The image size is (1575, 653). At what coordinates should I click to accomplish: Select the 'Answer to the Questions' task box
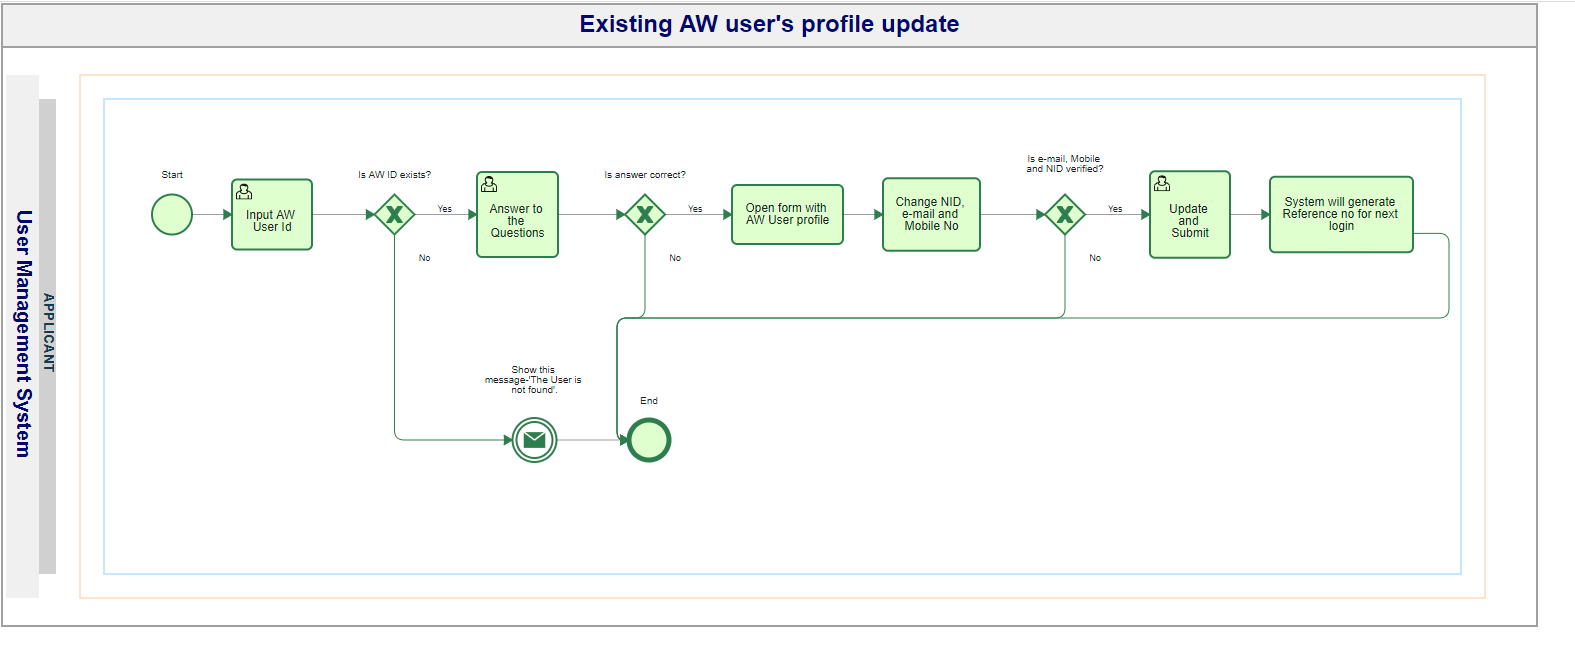(x=517, y=214)
